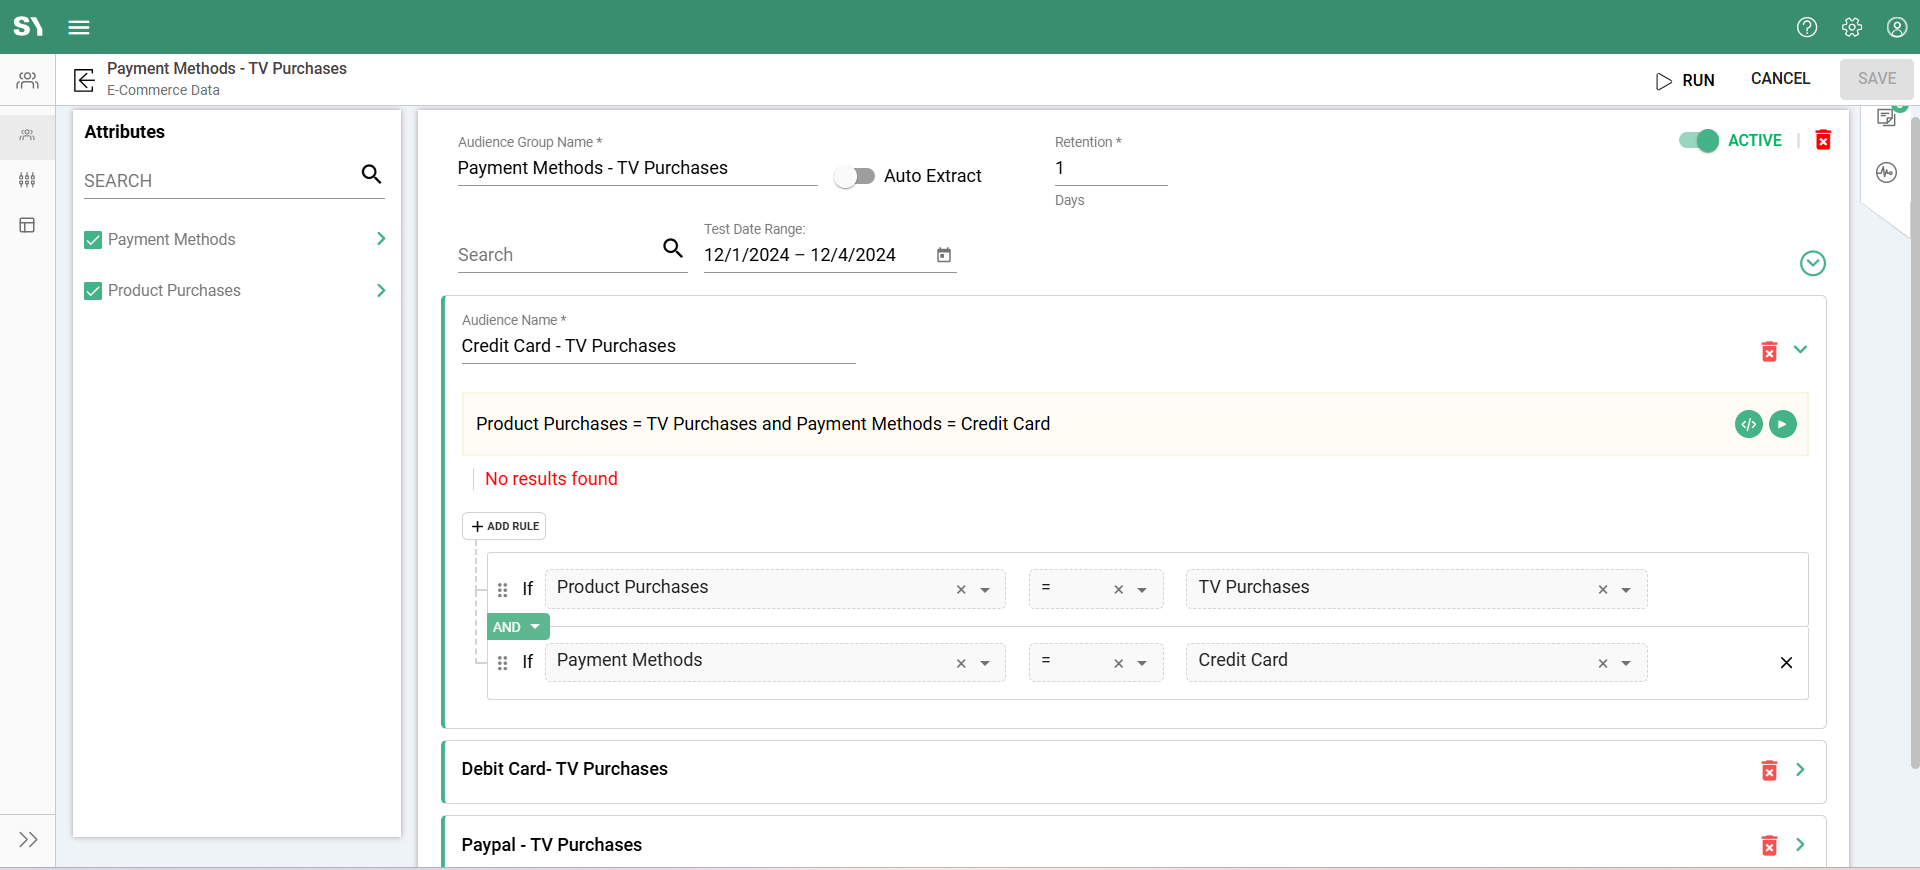Open the hamburger navigation menu
This screenshot has height=870, width=1920.
click(79, 27)
